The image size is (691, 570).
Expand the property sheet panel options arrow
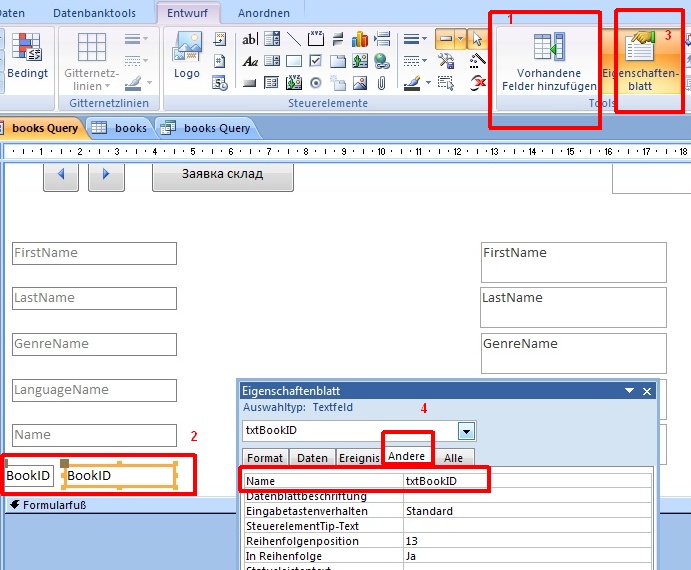tap(629, 391)
